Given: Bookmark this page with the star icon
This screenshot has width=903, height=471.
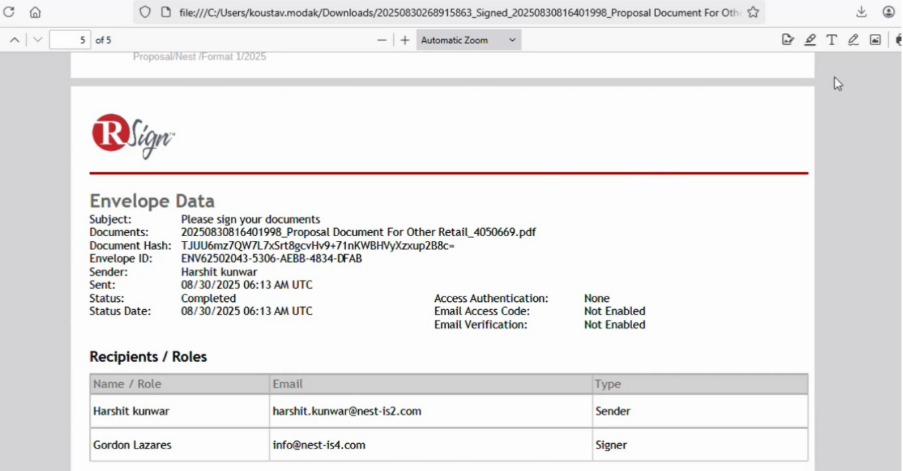Looking at the screenshot, I should tap(753, 12).
